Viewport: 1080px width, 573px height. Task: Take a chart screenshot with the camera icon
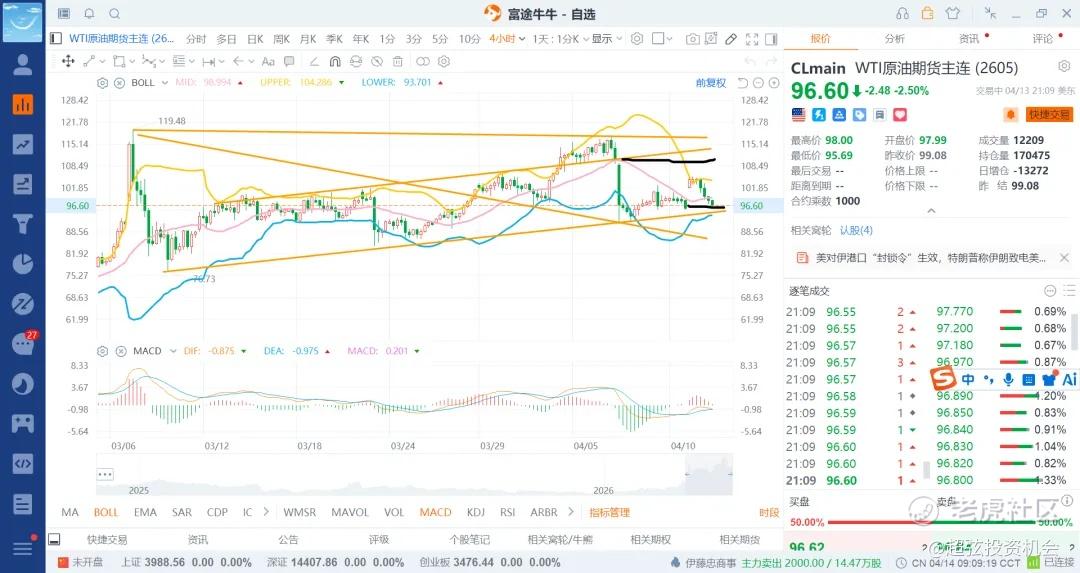click(693, 39)
